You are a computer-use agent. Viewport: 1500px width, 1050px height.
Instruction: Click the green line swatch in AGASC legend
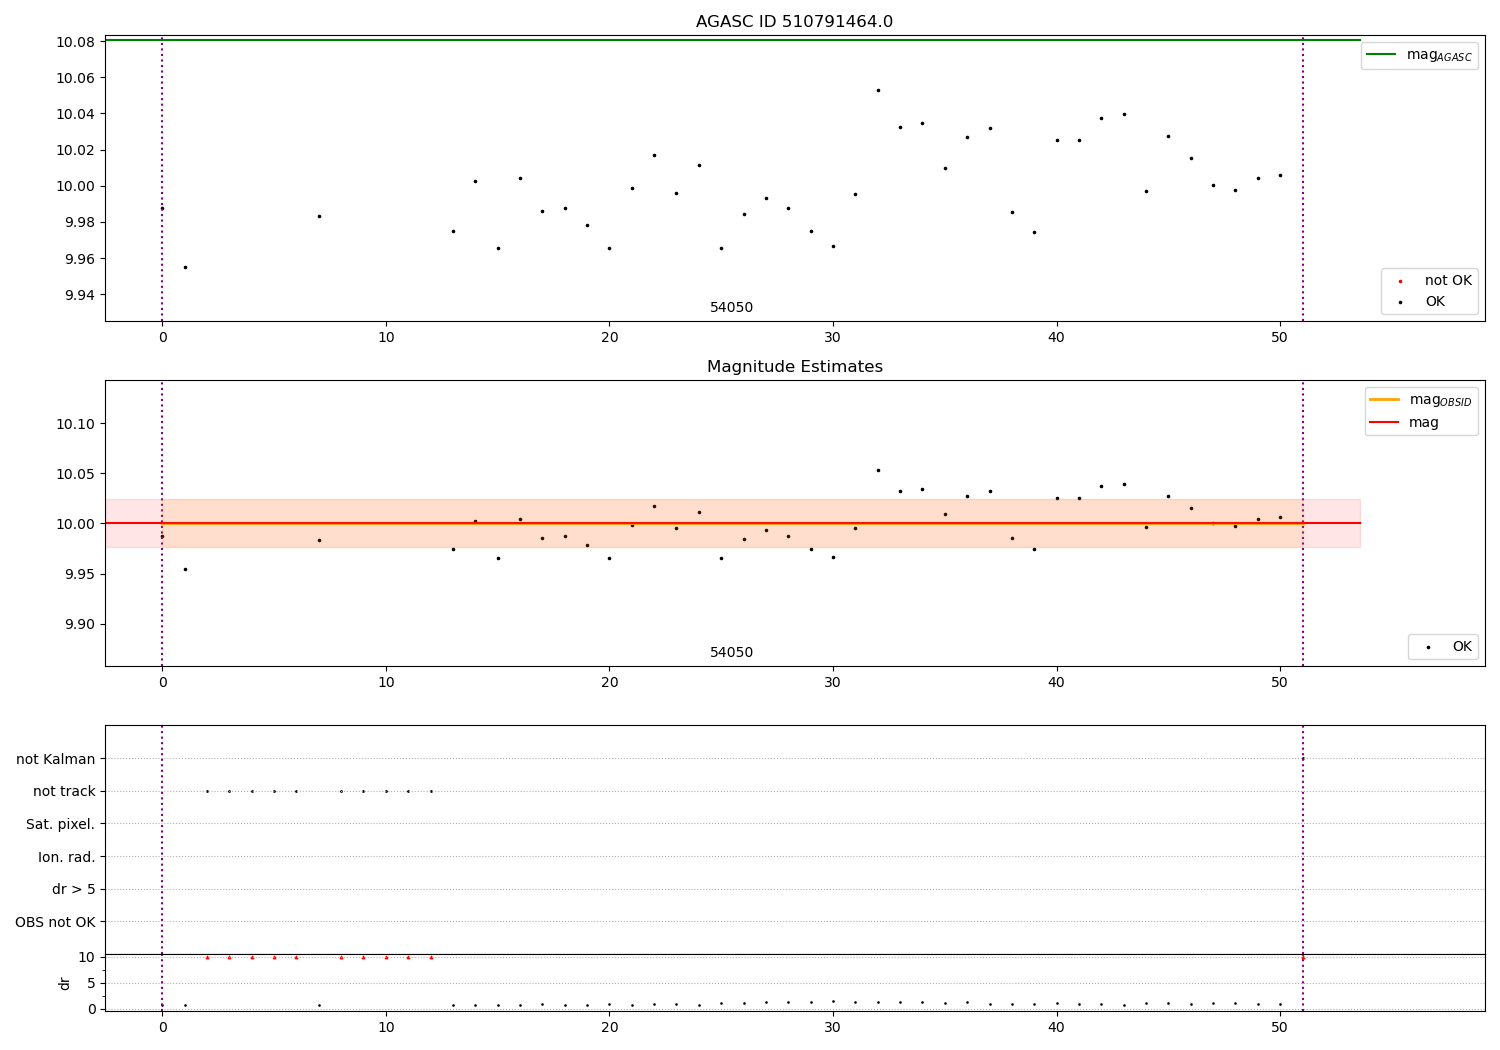pyautogui.click(x=1381, y=54)
